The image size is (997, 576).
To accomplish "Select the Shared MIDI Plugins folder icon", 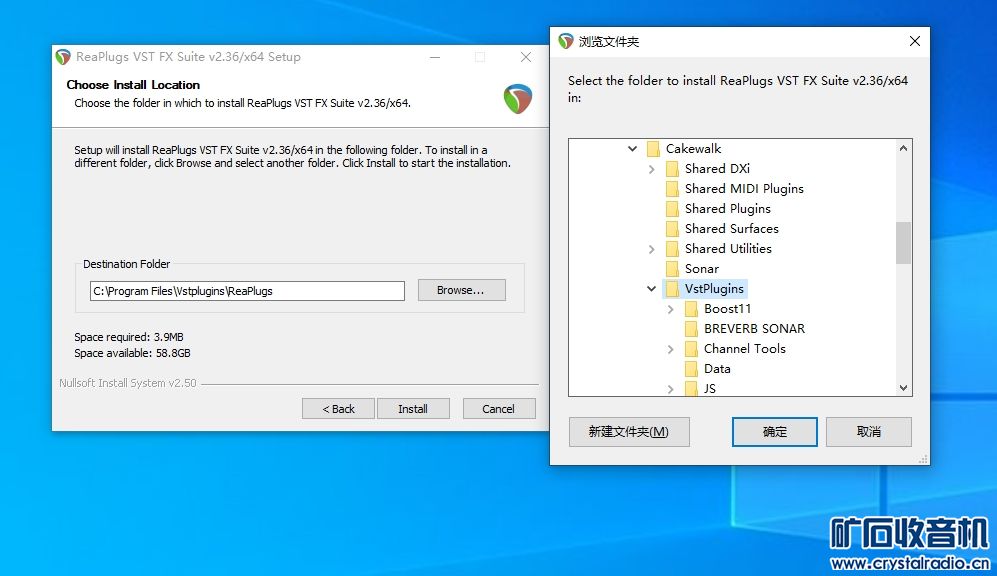I will [x=672, y=189].
